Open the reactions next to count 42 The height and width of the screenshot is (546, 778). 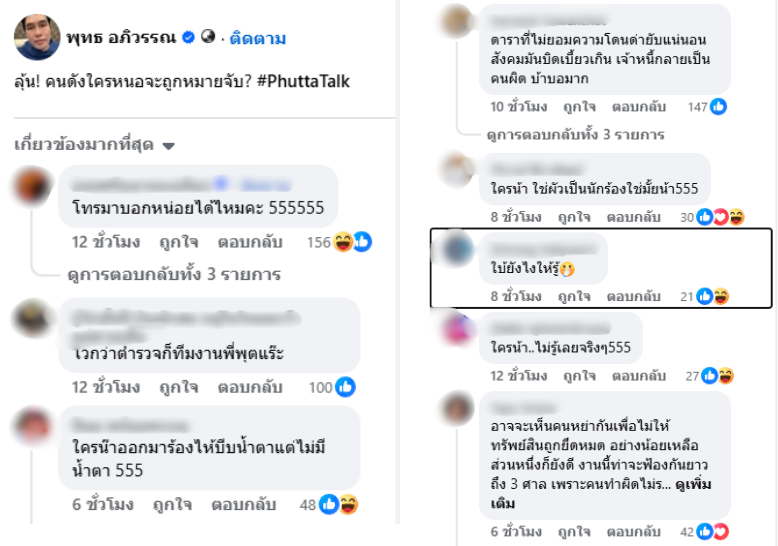click(x=713, y=532)
